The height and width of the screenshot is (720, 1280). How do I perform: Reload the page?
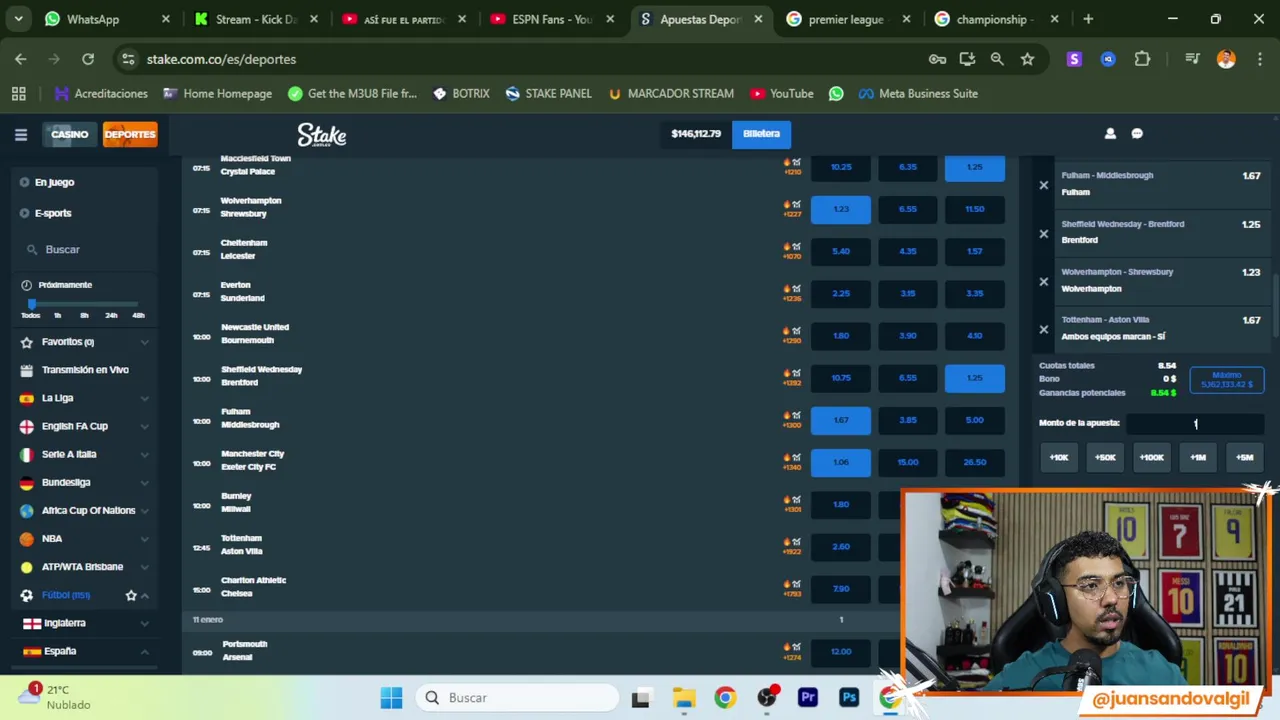(x=88, y=59)
